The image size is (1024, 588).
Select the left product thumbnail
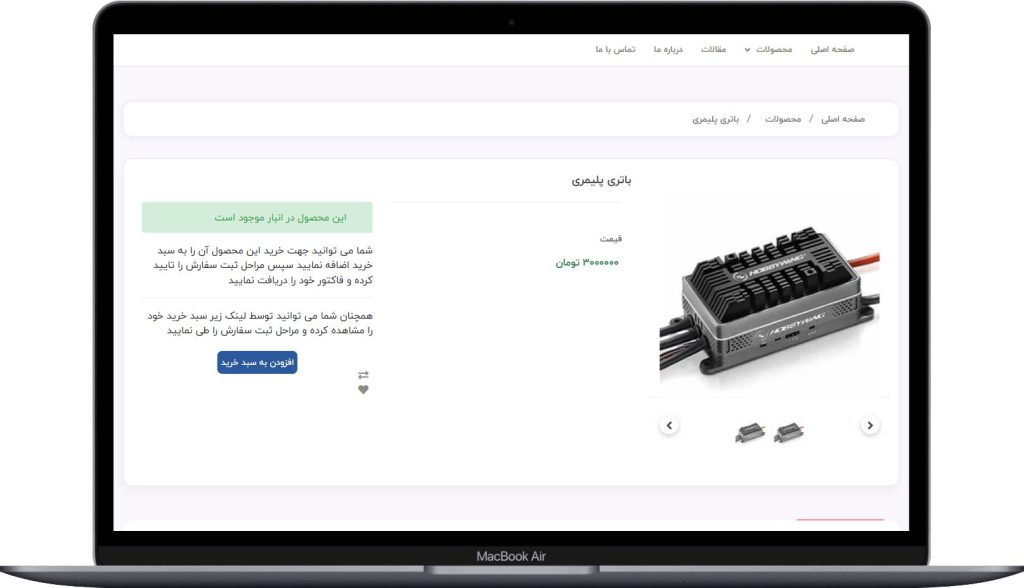pos(750,433)
